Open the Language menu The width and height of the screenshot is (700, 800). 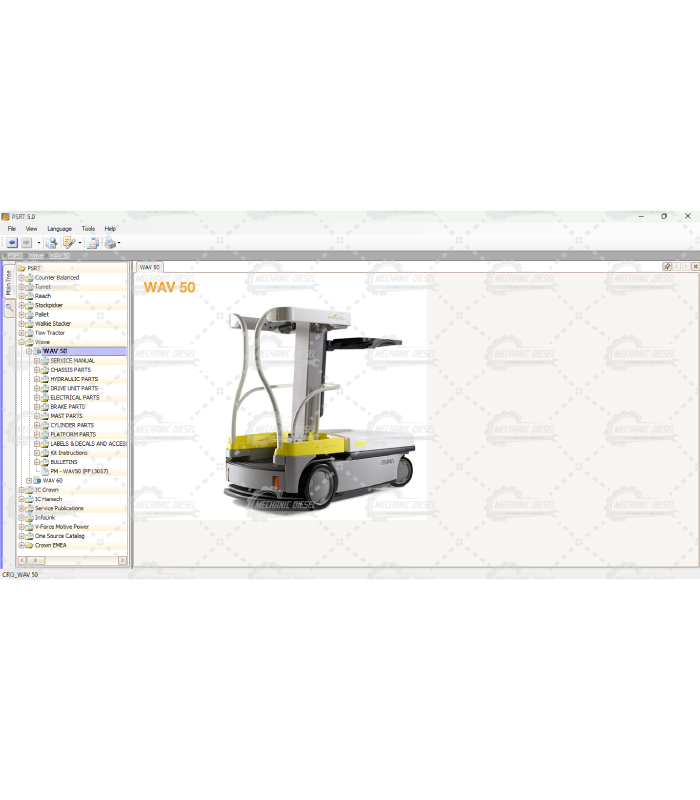(59, 229)
